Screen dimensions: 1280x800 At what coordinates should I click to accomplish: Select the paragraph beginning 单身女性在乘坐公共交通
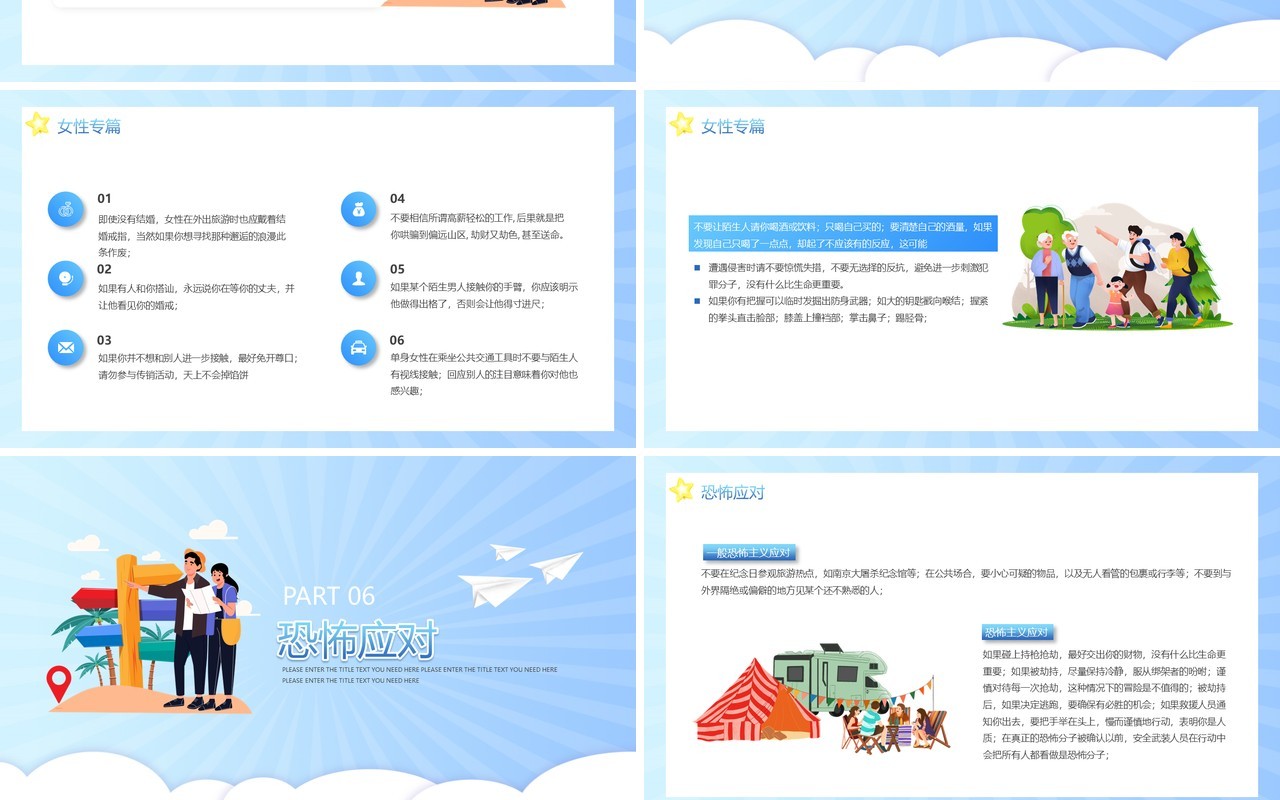tap(484, 374)
